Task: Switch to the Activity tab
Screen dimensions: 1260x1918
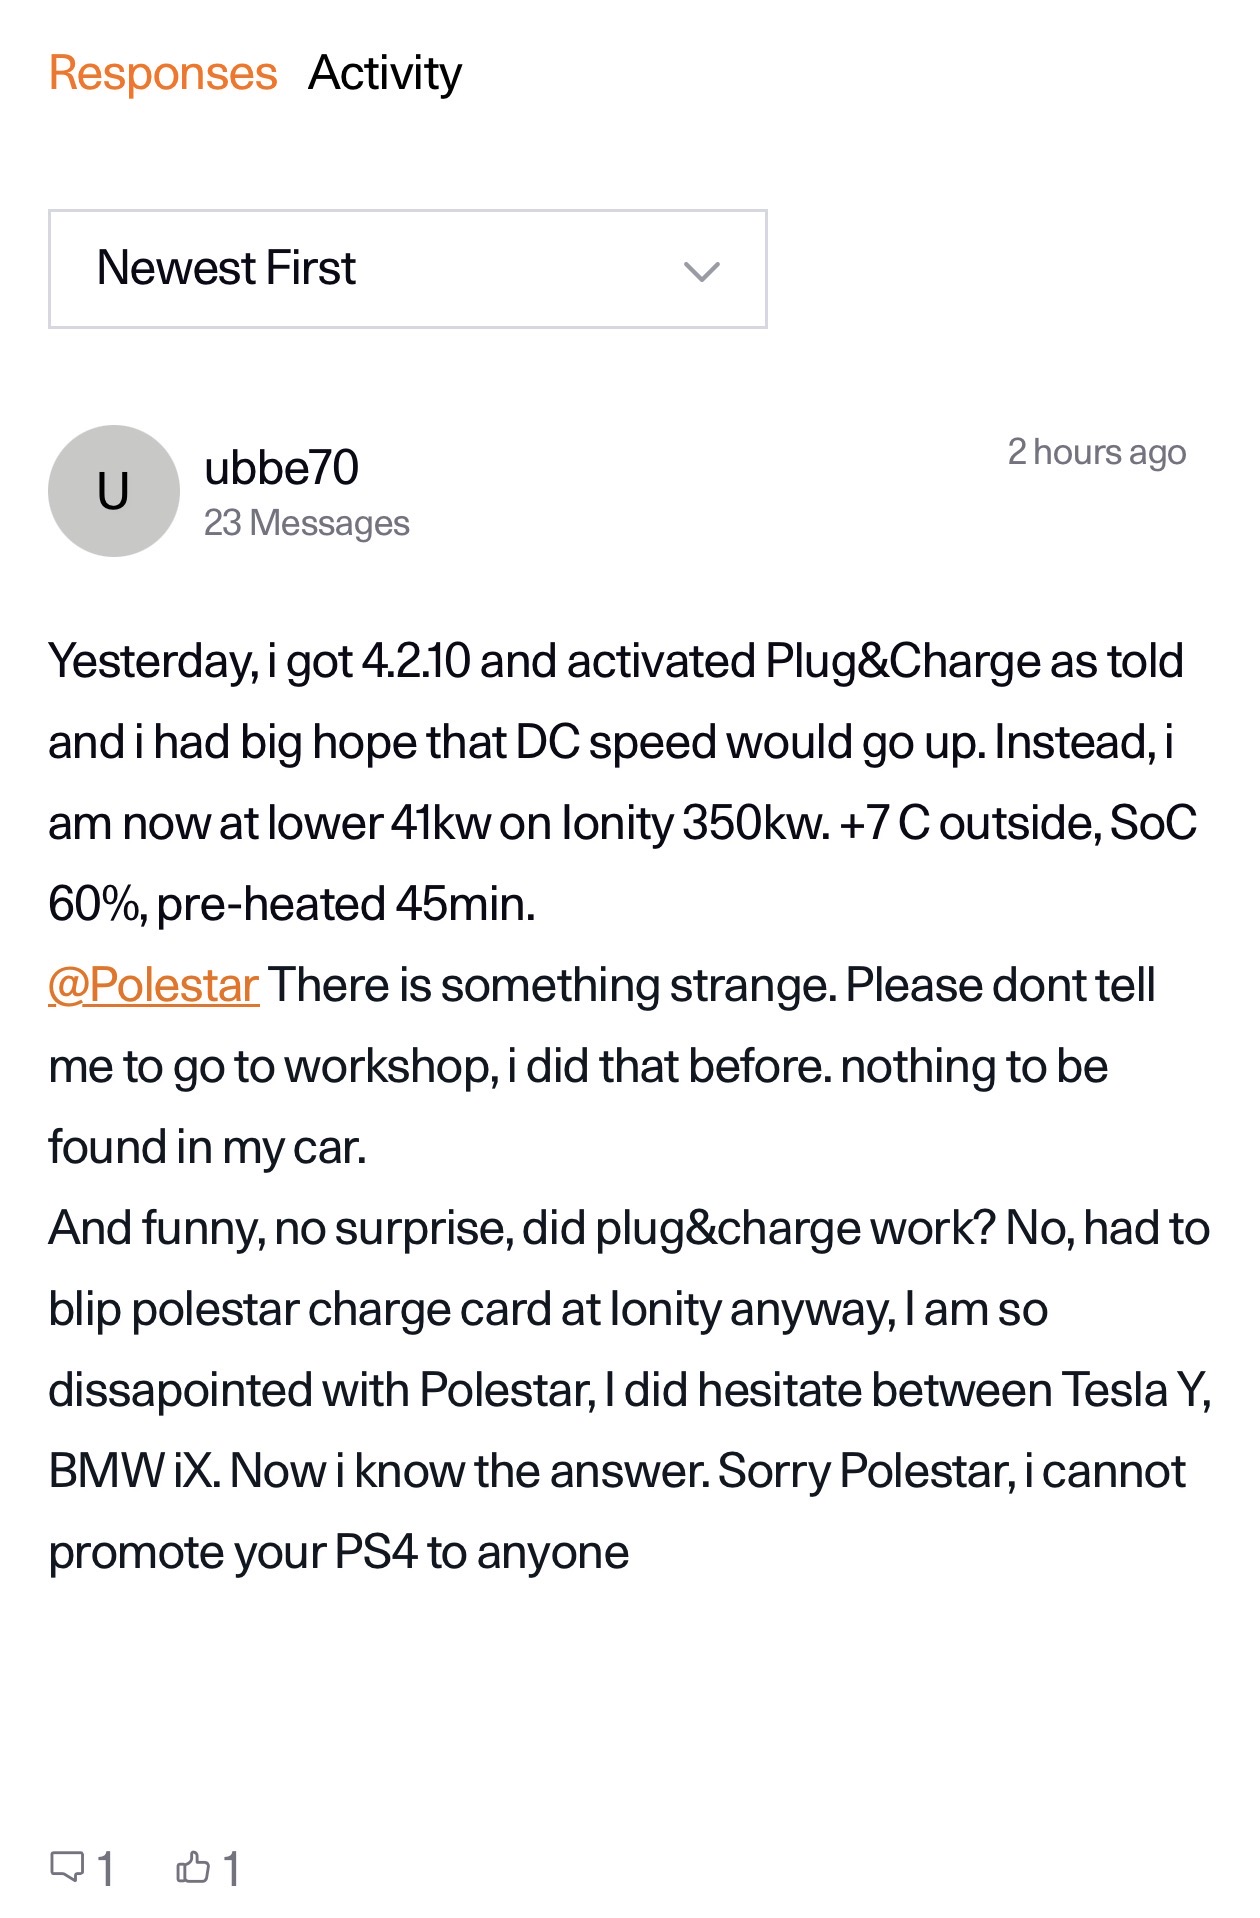Action: click(x=385, y=74)
